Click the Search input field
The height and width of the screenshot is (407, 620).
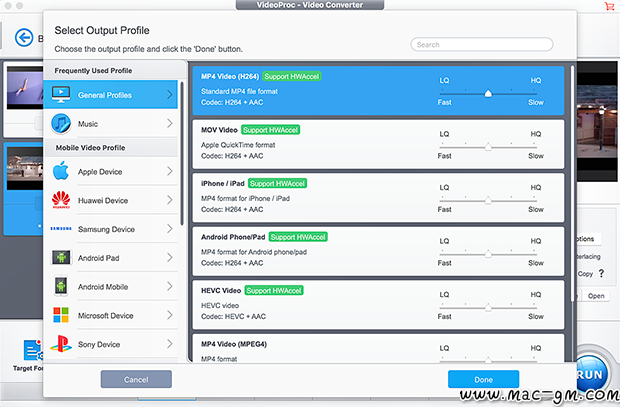482,44
